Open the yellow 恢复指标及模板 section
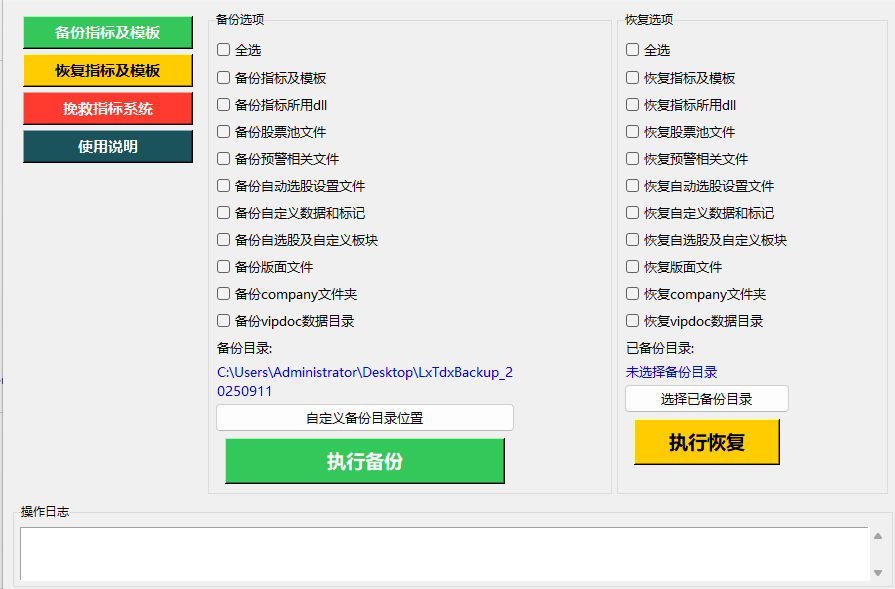 point(108,71)
